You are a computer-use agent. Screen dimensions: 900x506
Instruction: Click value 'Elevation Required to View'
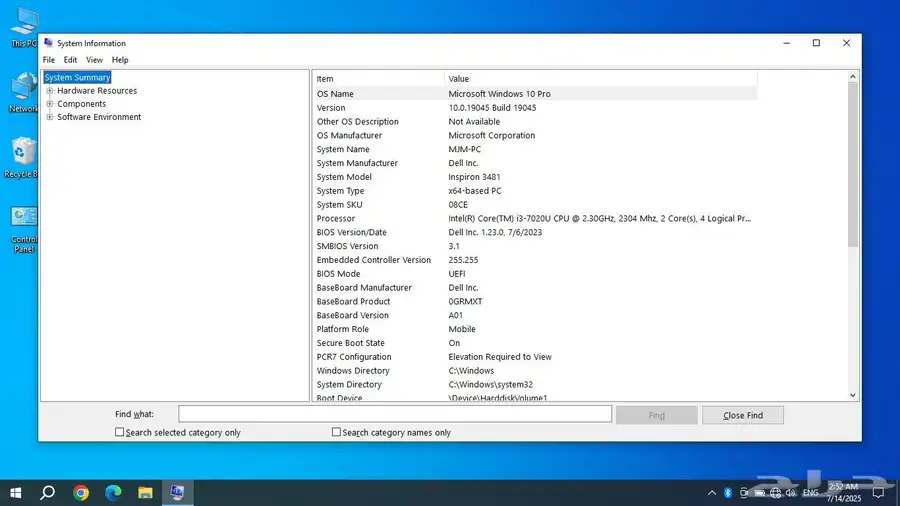[499, 357]
